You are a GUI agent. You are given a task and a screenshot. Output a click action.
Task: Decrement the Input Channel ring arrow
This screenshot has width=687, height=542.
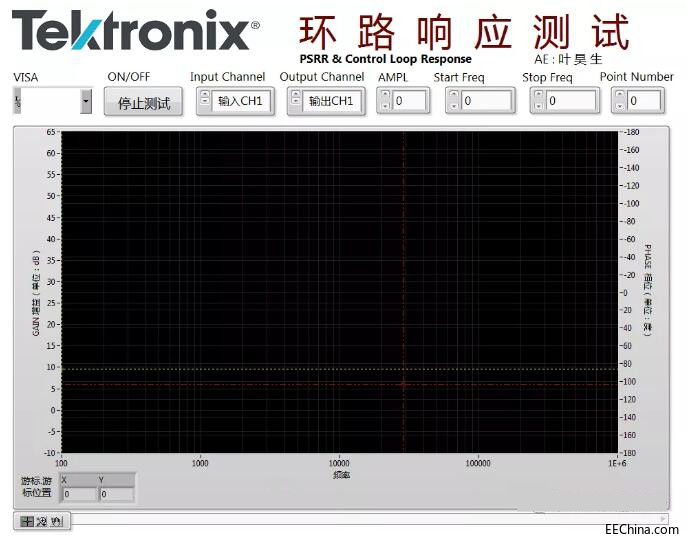pyautogui.click(x=205, y=103)
